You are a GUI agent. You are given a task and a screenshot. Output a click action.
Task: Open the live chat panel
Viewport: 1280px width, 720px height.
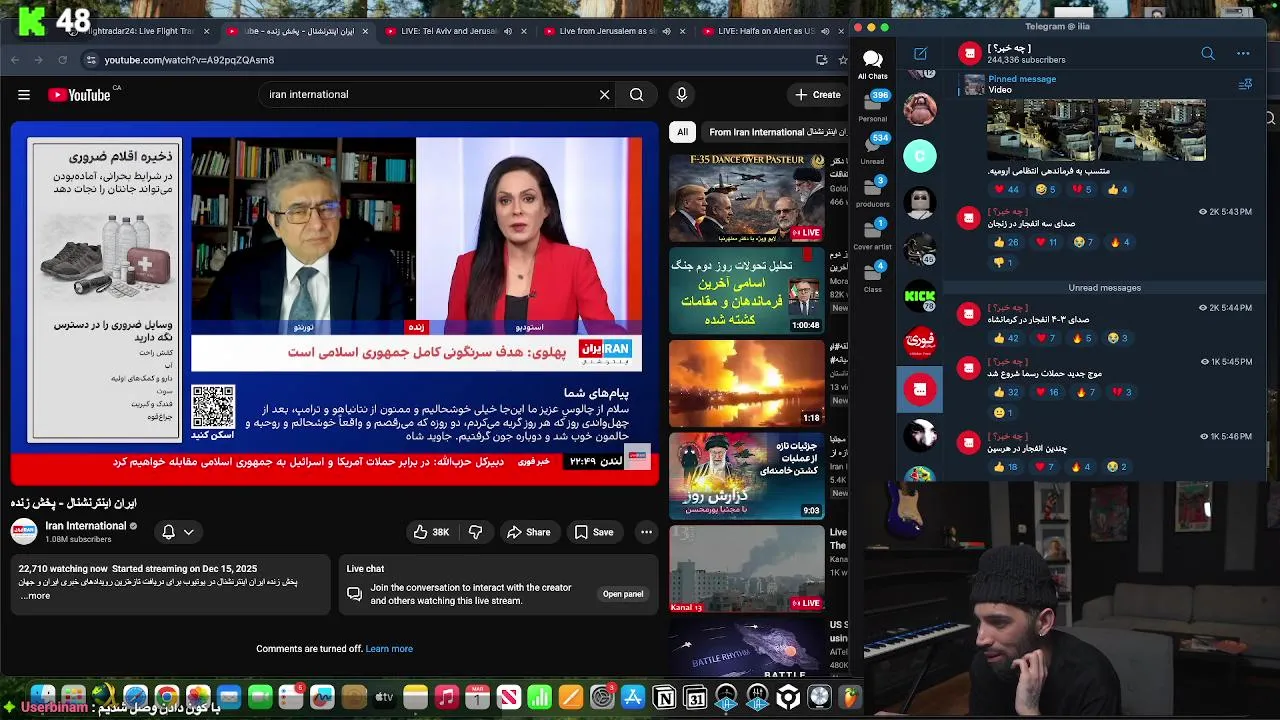tap(623, 594)
